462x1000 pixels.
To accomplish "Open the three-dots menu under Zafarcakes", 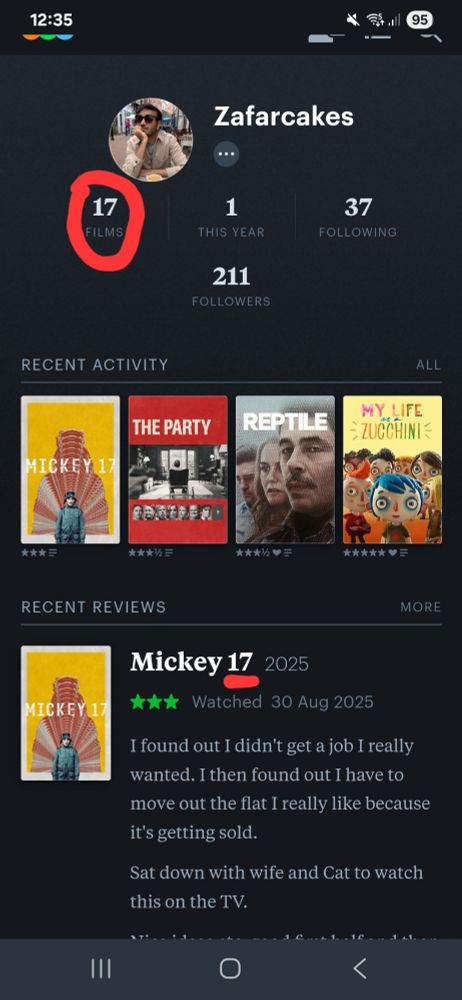I will pos(227,154).
